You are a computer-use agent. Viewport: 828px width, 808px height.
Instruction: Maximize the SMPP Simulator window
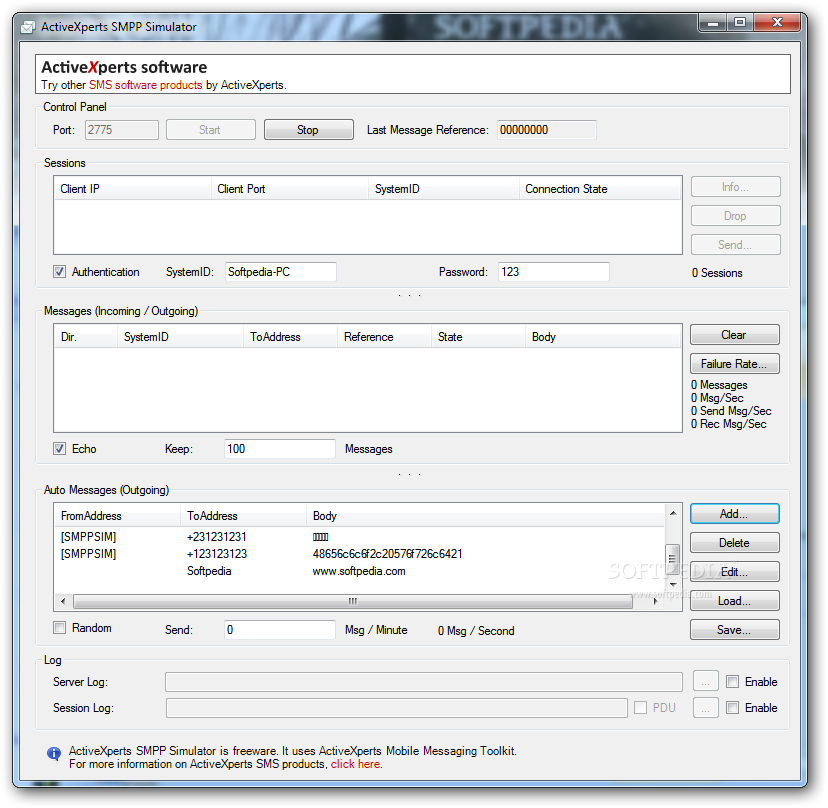point(740,23)
